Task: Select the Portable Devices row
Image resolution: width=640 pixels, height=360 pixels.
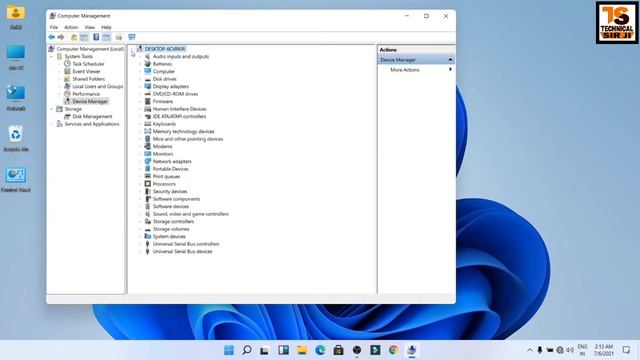Action: (x=171, y=169)
